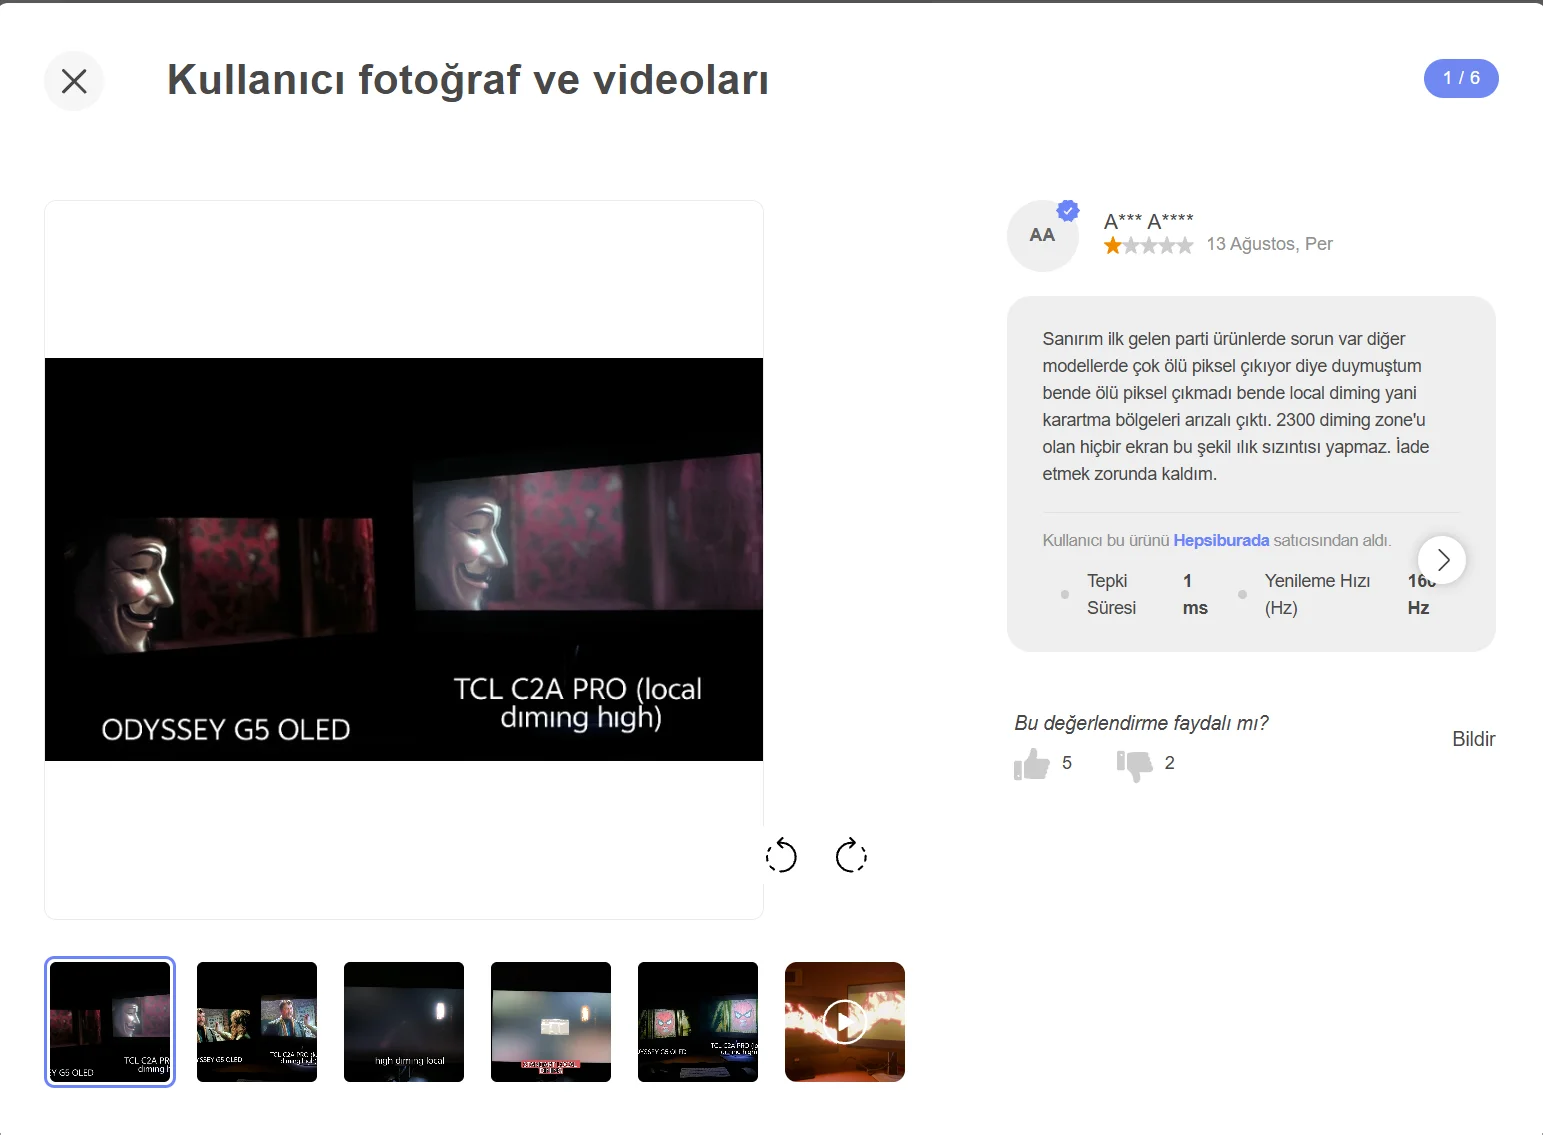Show next product specs with arrow
The height and width of the screenshot is (1135, 1543).
(x=1442, y=560)
